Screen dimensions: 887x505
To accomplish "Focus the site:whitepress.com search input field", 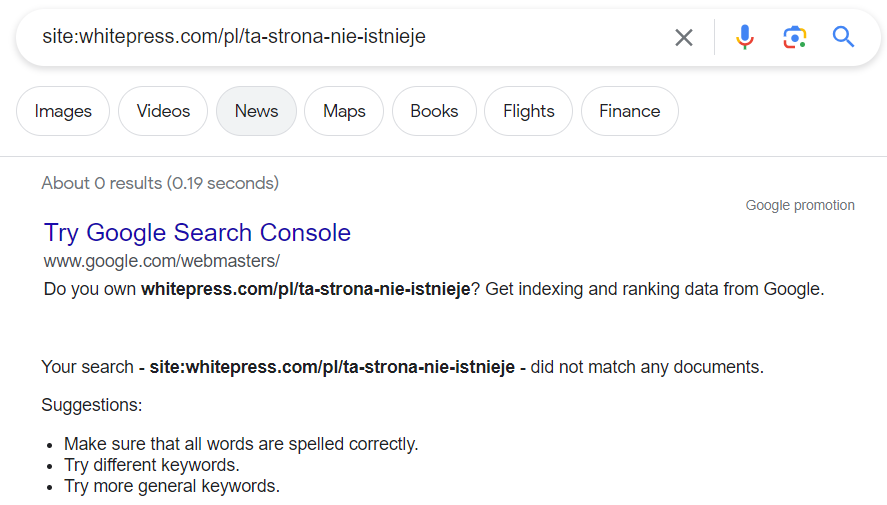I will (351, 37).
